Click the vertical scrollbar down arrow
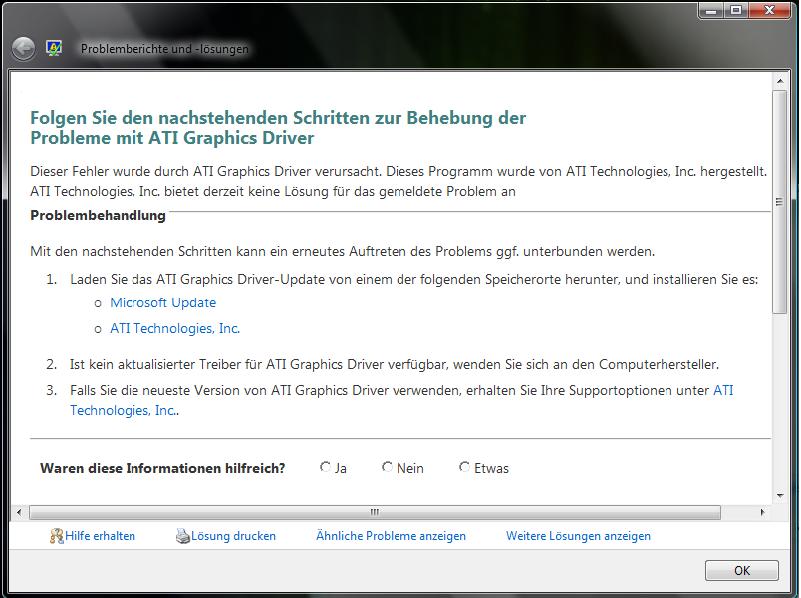 780,496
